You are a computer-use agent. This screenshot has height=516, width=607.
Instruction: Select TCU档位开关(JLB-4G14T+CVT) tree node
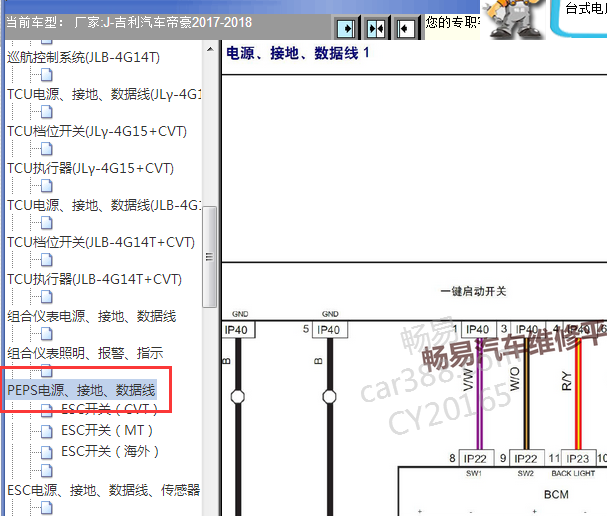101,242
